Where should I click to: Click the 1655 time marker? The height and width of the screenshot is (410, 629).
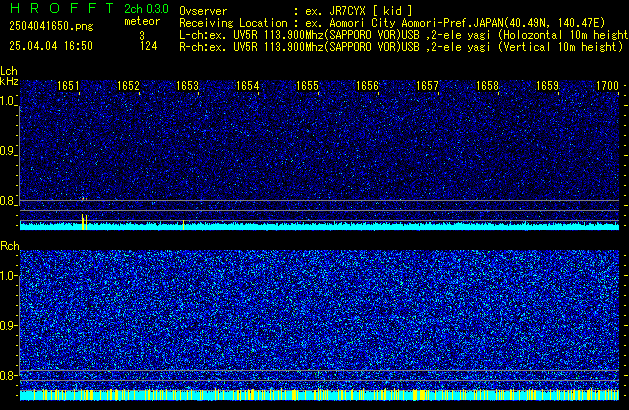pyautogui.click(x=307, y=86)
